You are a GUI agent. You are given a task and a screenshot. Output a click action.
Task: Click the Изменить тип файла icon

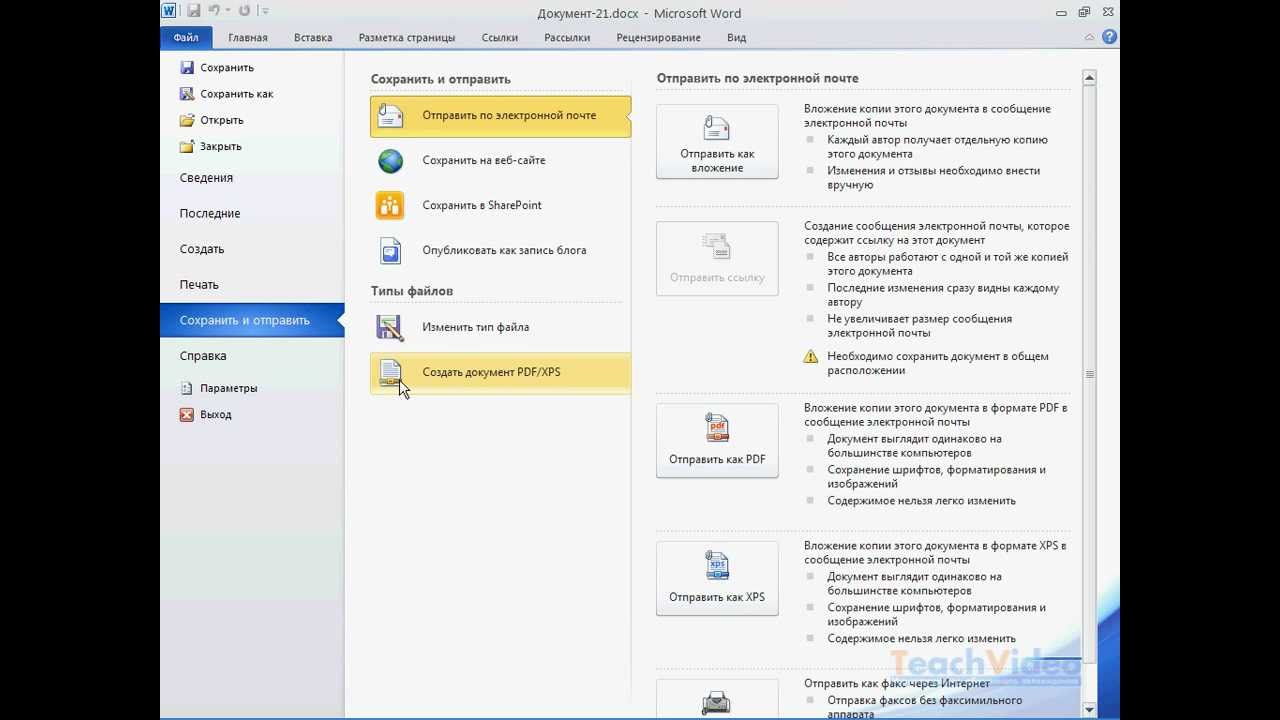click(x=390, y=328)
